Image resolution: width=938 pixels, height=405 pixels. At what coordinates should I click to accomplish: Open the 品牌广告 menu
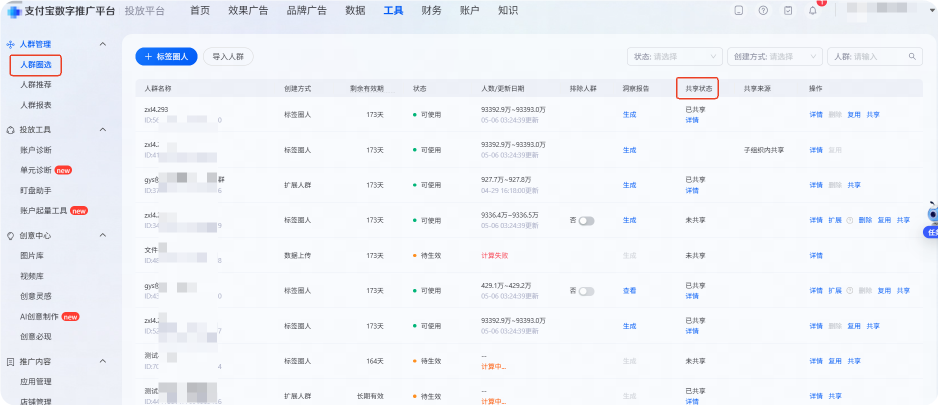[307, 11]
